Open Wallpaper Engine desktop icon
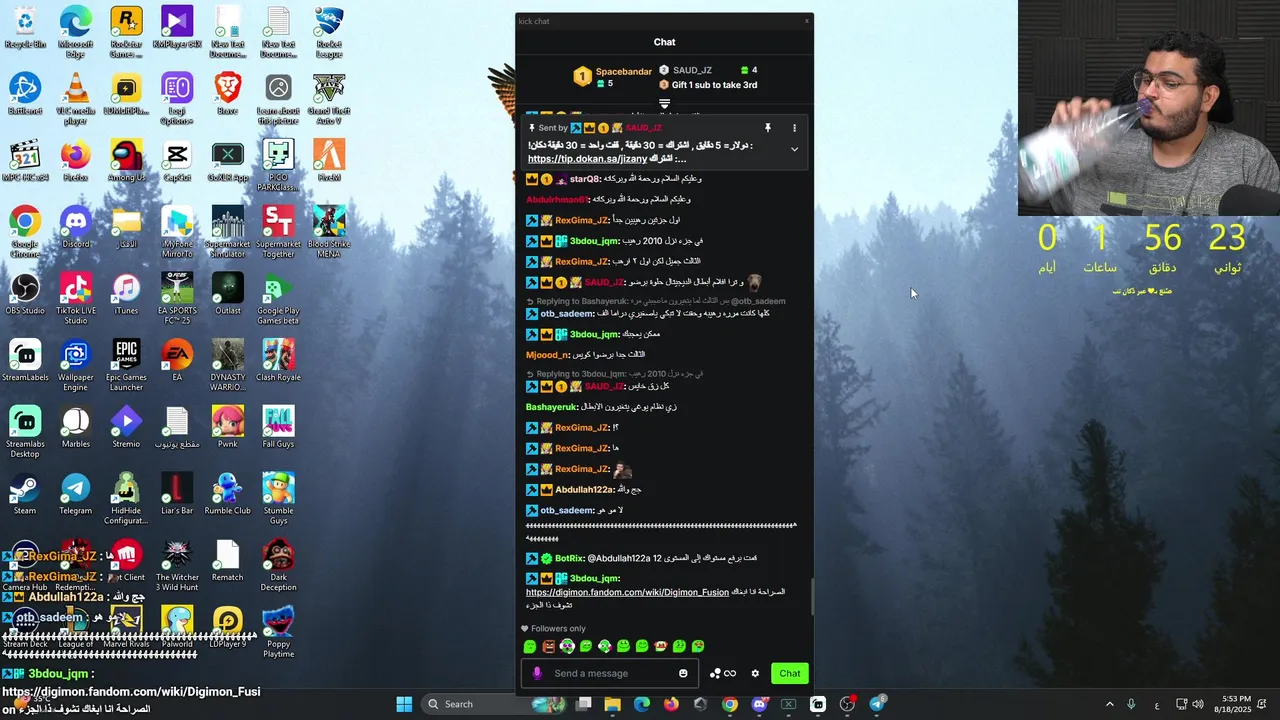Screen dimensions: 1280x720 [x=75, y=365]
